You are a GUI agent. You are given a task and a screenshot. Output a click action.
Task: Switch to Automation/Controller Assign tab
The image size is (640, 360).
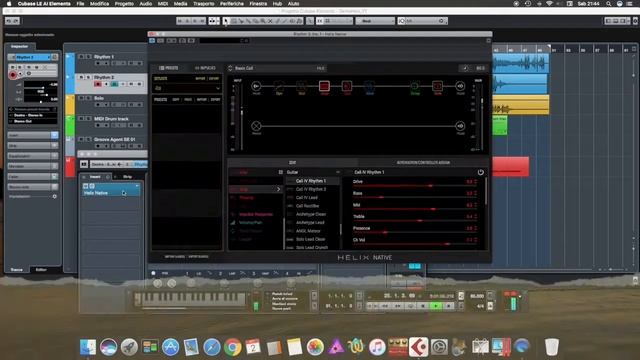click(x=423, y=162)
